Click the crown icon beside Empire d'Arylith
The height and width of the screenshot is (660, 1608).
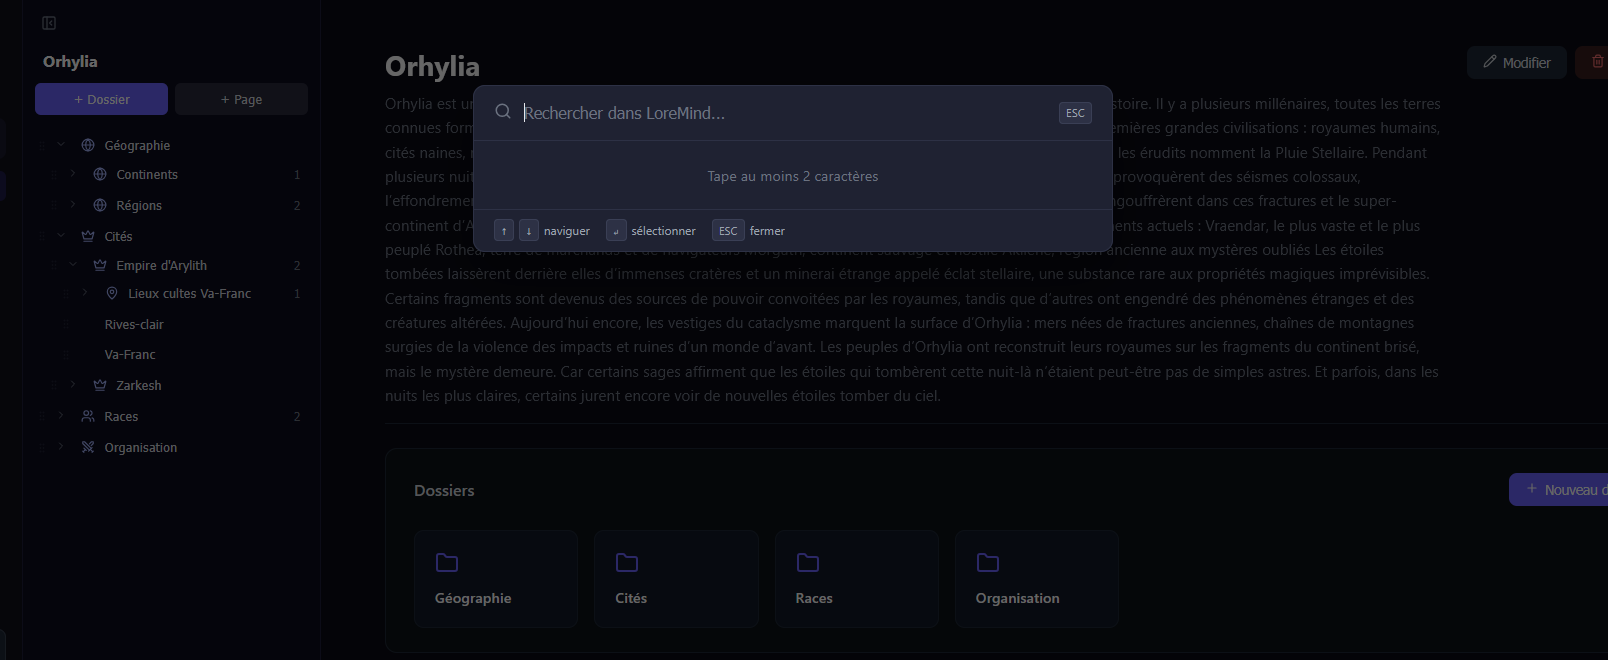pos(100,265)
